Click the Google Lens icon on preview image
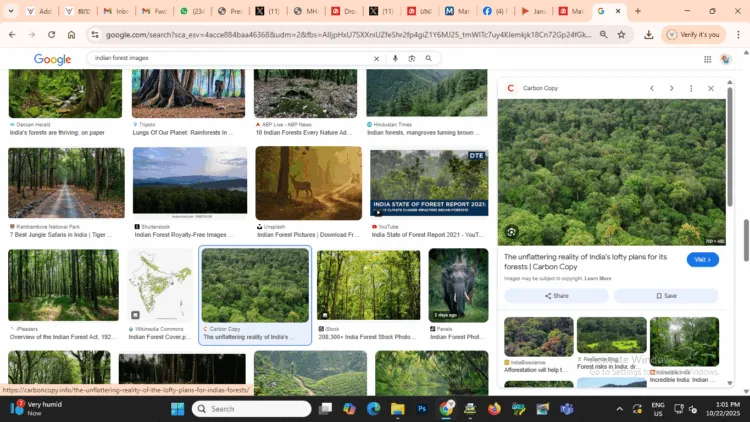 pyautogui.click(x=511, y=232)
